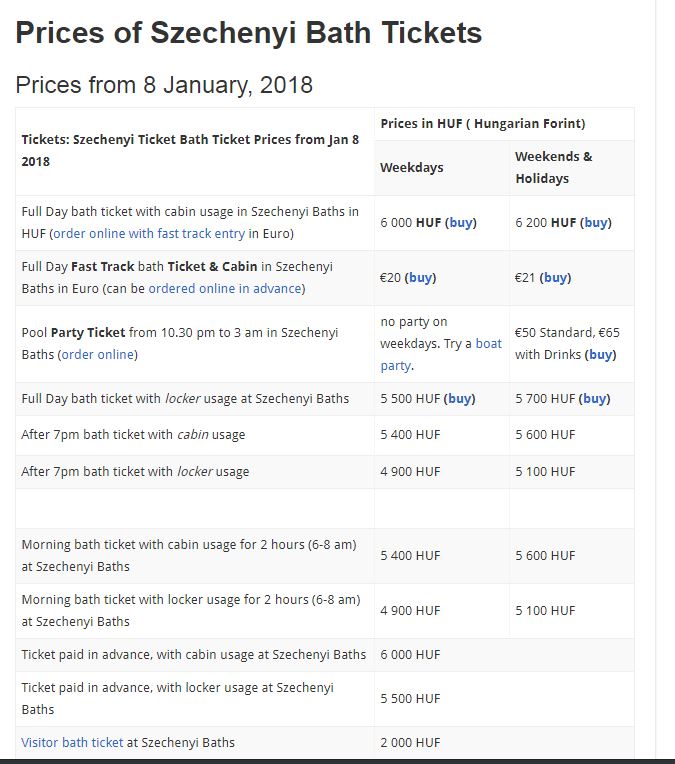Click buy link beside €21 price
The width and height of the screenshot is (675, 764).
[555, 278]
